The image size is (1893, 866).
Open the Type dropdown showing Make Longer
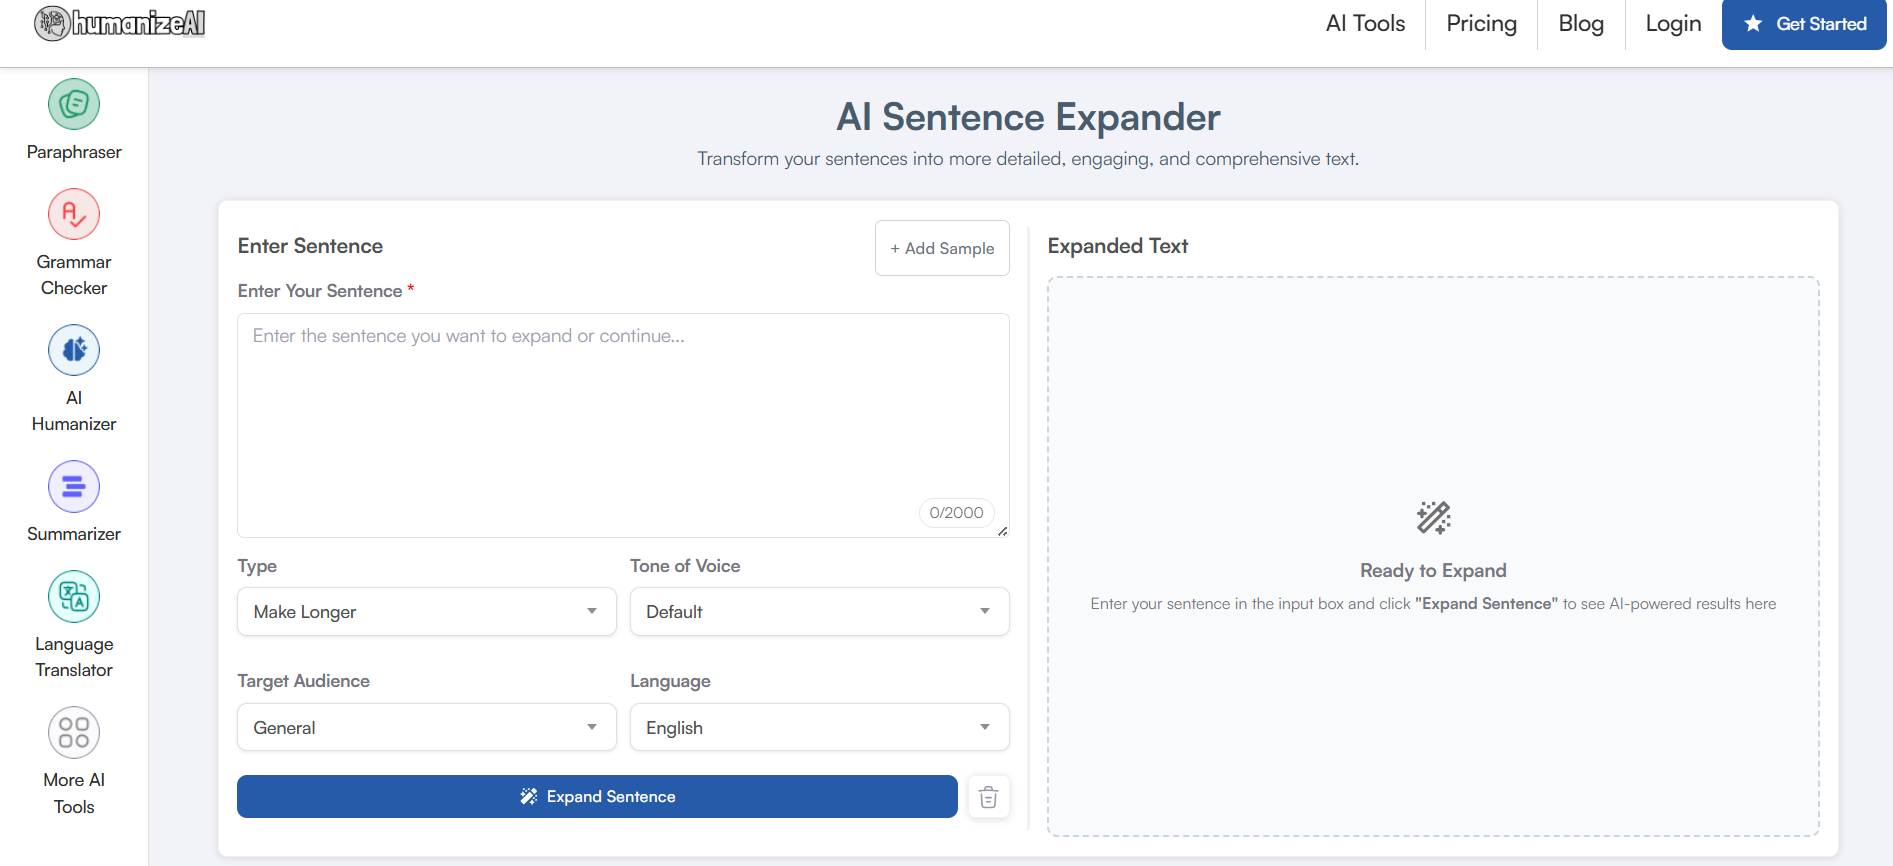(426, 612)
